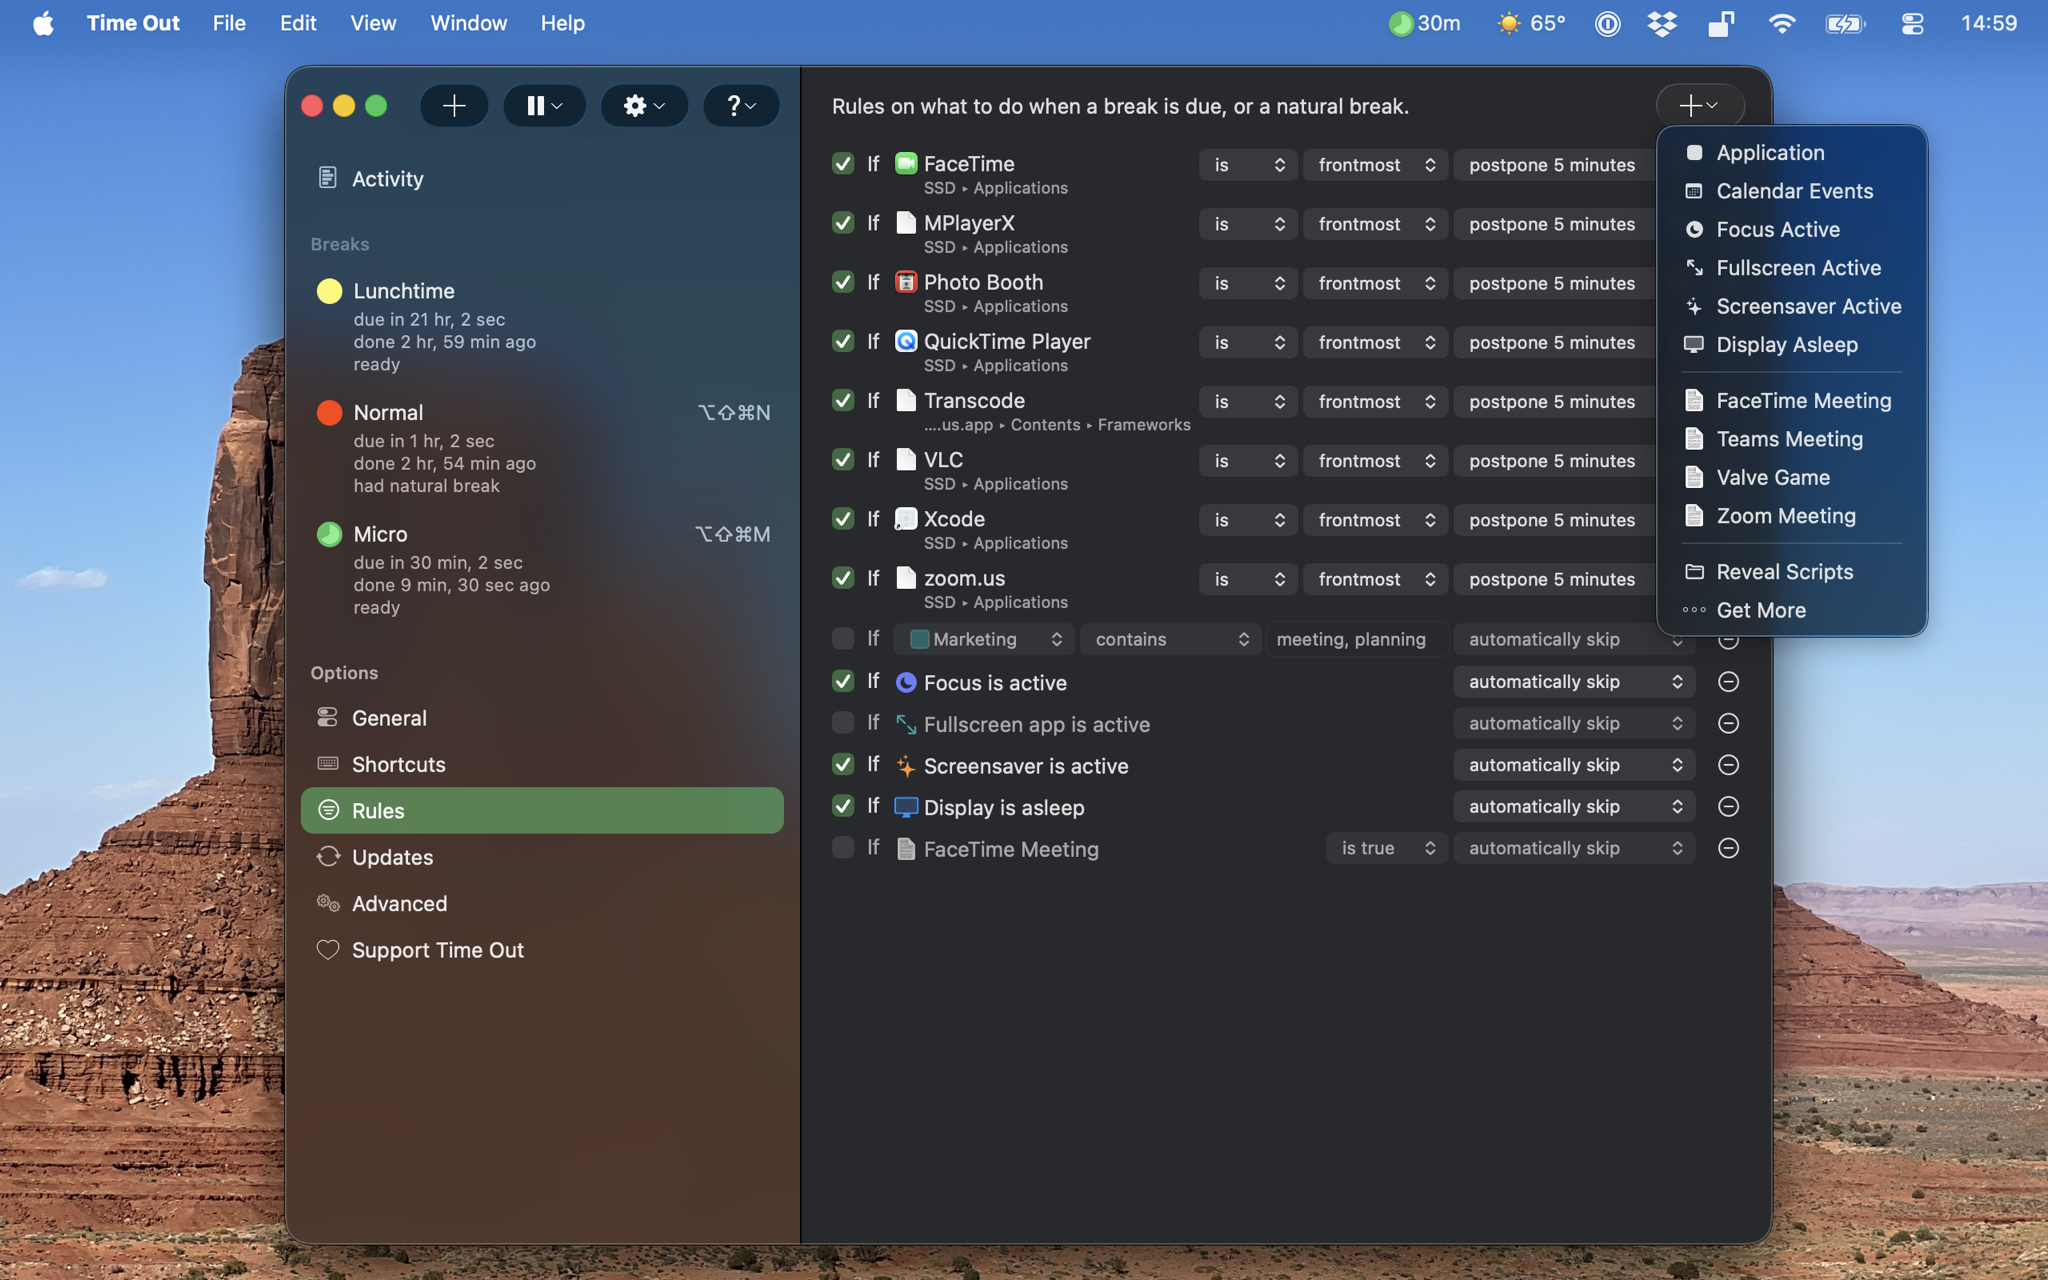
Task: Select the yellow Lunchtime break color dot
Action: click(329, 291)
